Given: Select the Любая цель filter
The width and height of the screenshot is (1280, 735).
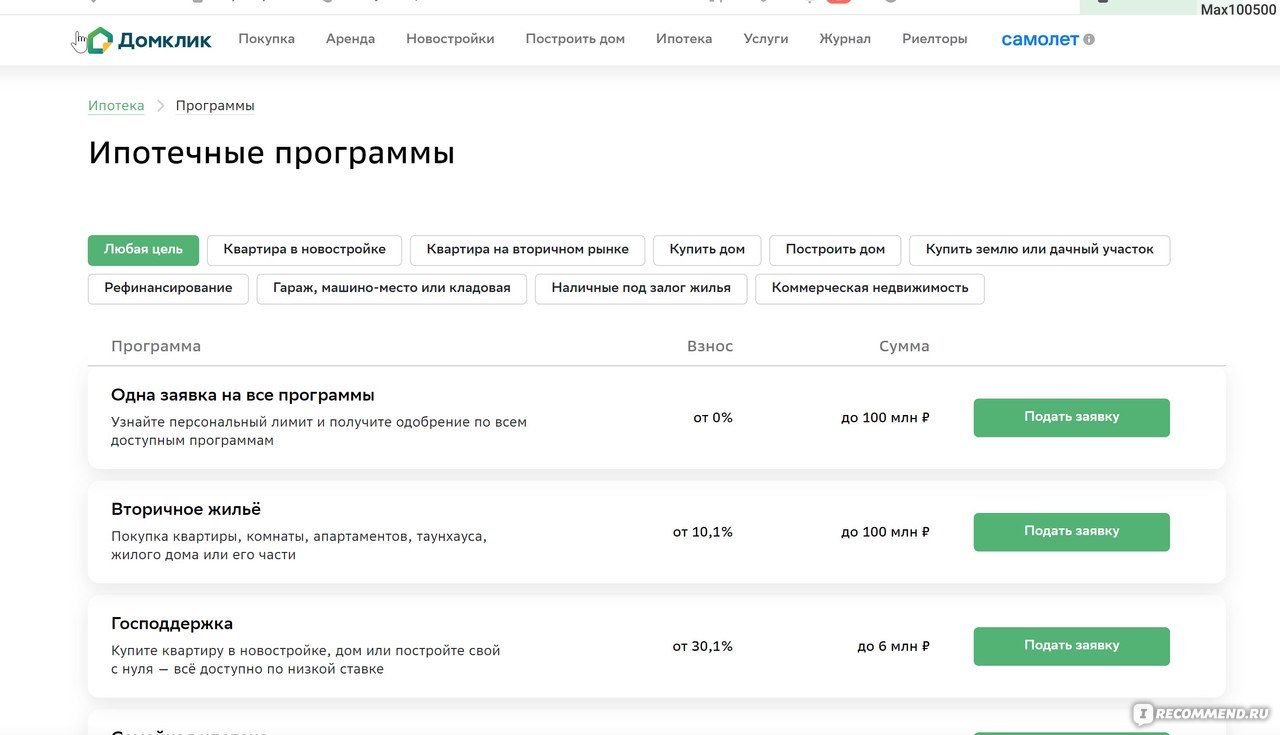Looking at the screenshot, I should pos(143,250).
